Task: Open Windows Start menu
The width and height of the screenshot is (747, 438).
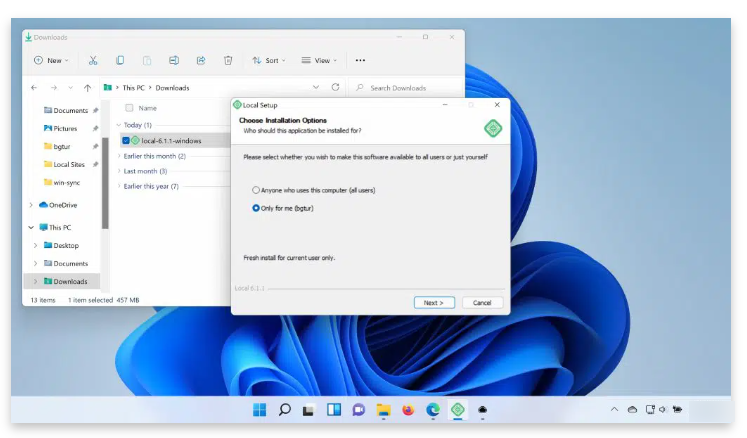Action: (x=260, y=410)
